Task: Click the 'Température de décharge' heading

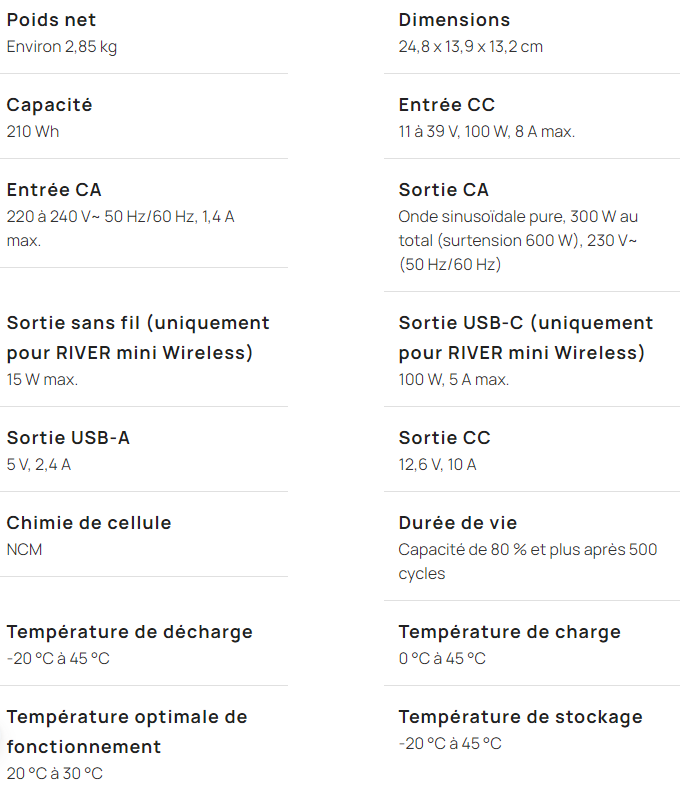Action: pyautogui.click(x=129, y=632)
